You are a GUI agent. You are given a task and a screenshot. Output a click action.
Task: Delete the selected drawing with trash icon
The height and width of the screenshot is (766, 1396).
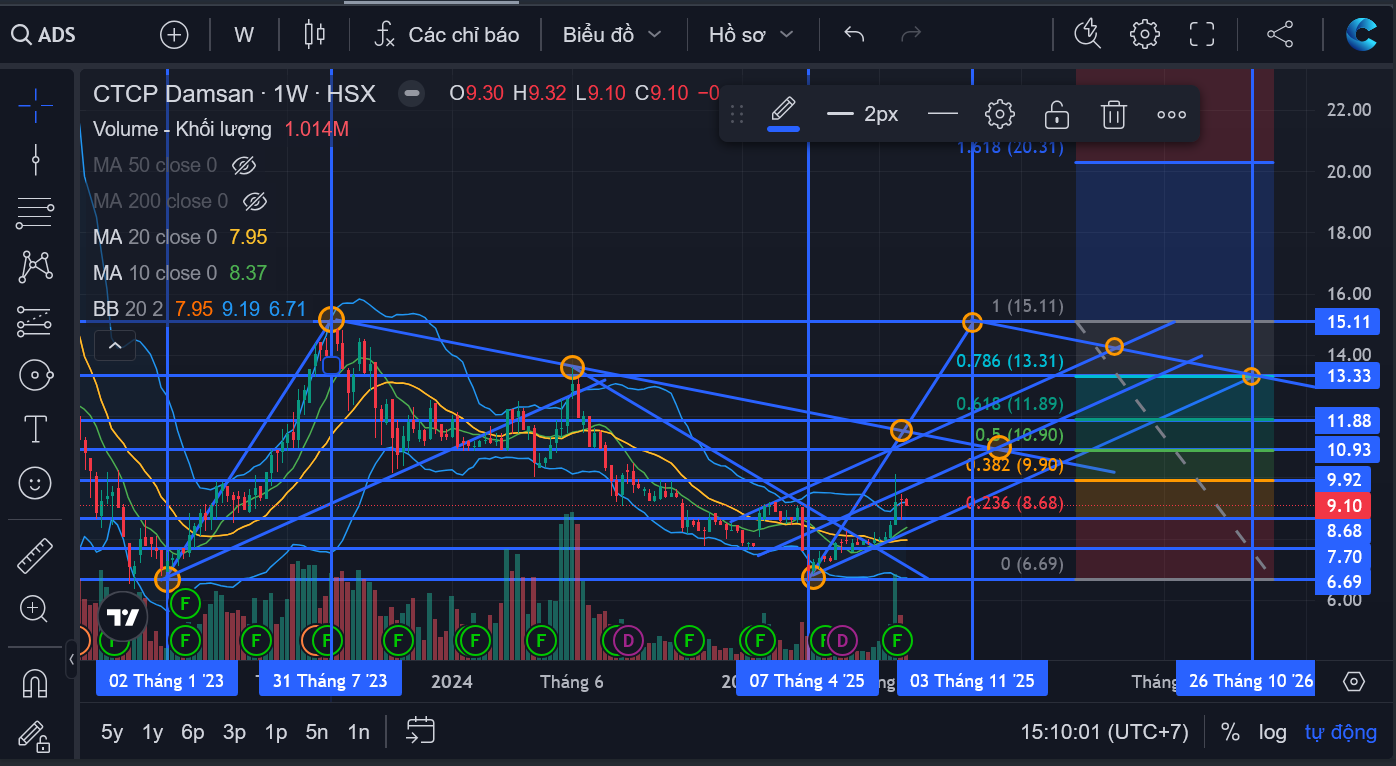1114,114
